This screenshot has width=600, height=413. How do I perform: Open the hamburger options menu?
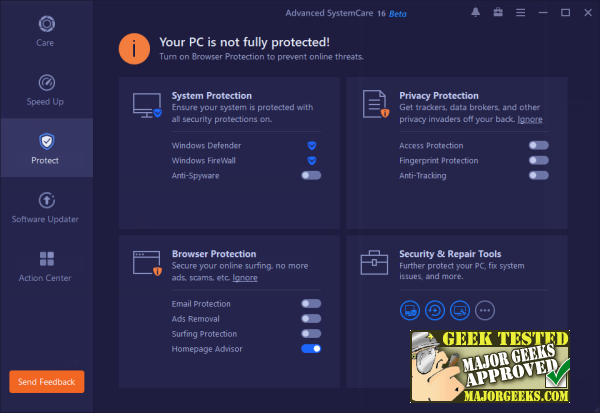pos(520,13)
